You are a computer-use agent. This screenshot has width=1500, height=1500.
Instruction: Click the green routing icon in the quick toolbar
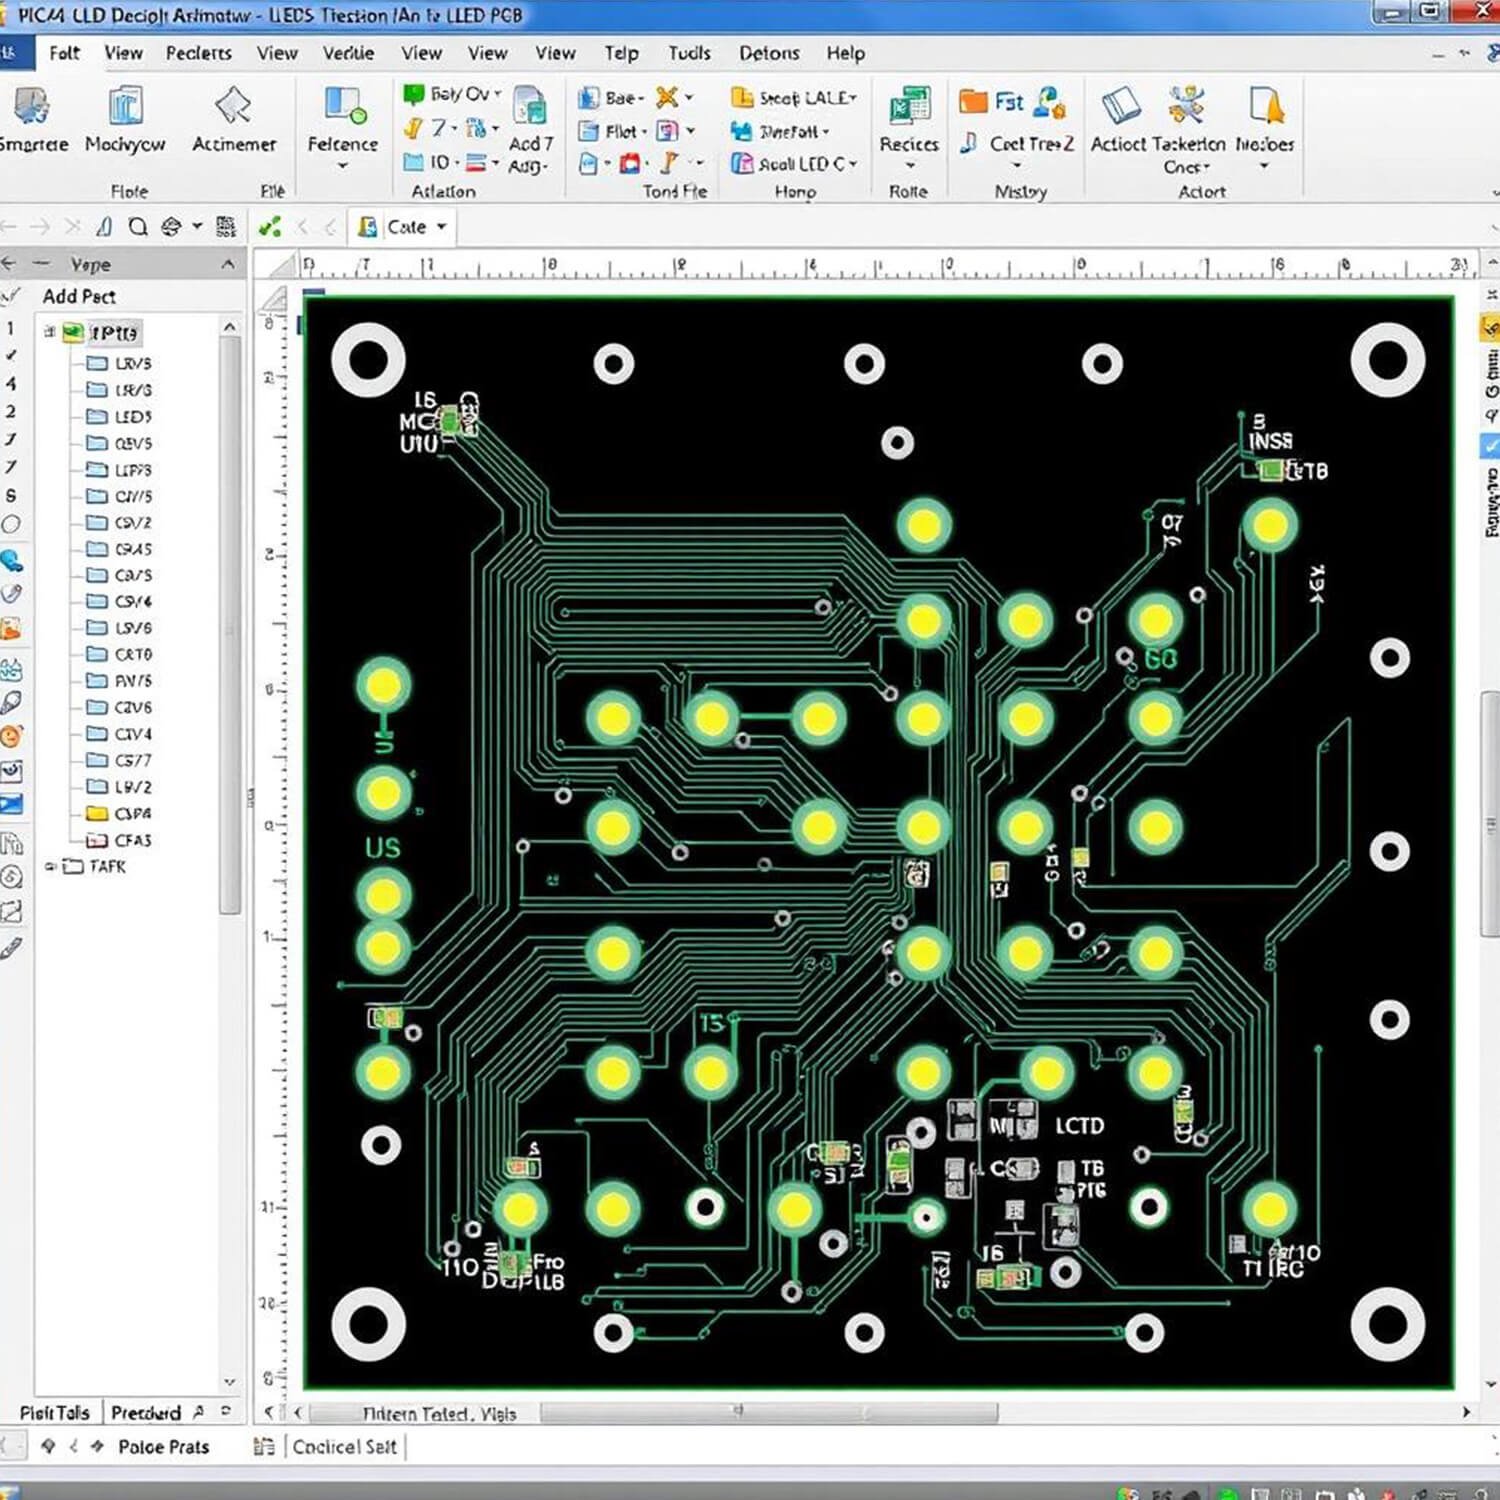click(272, 227)
